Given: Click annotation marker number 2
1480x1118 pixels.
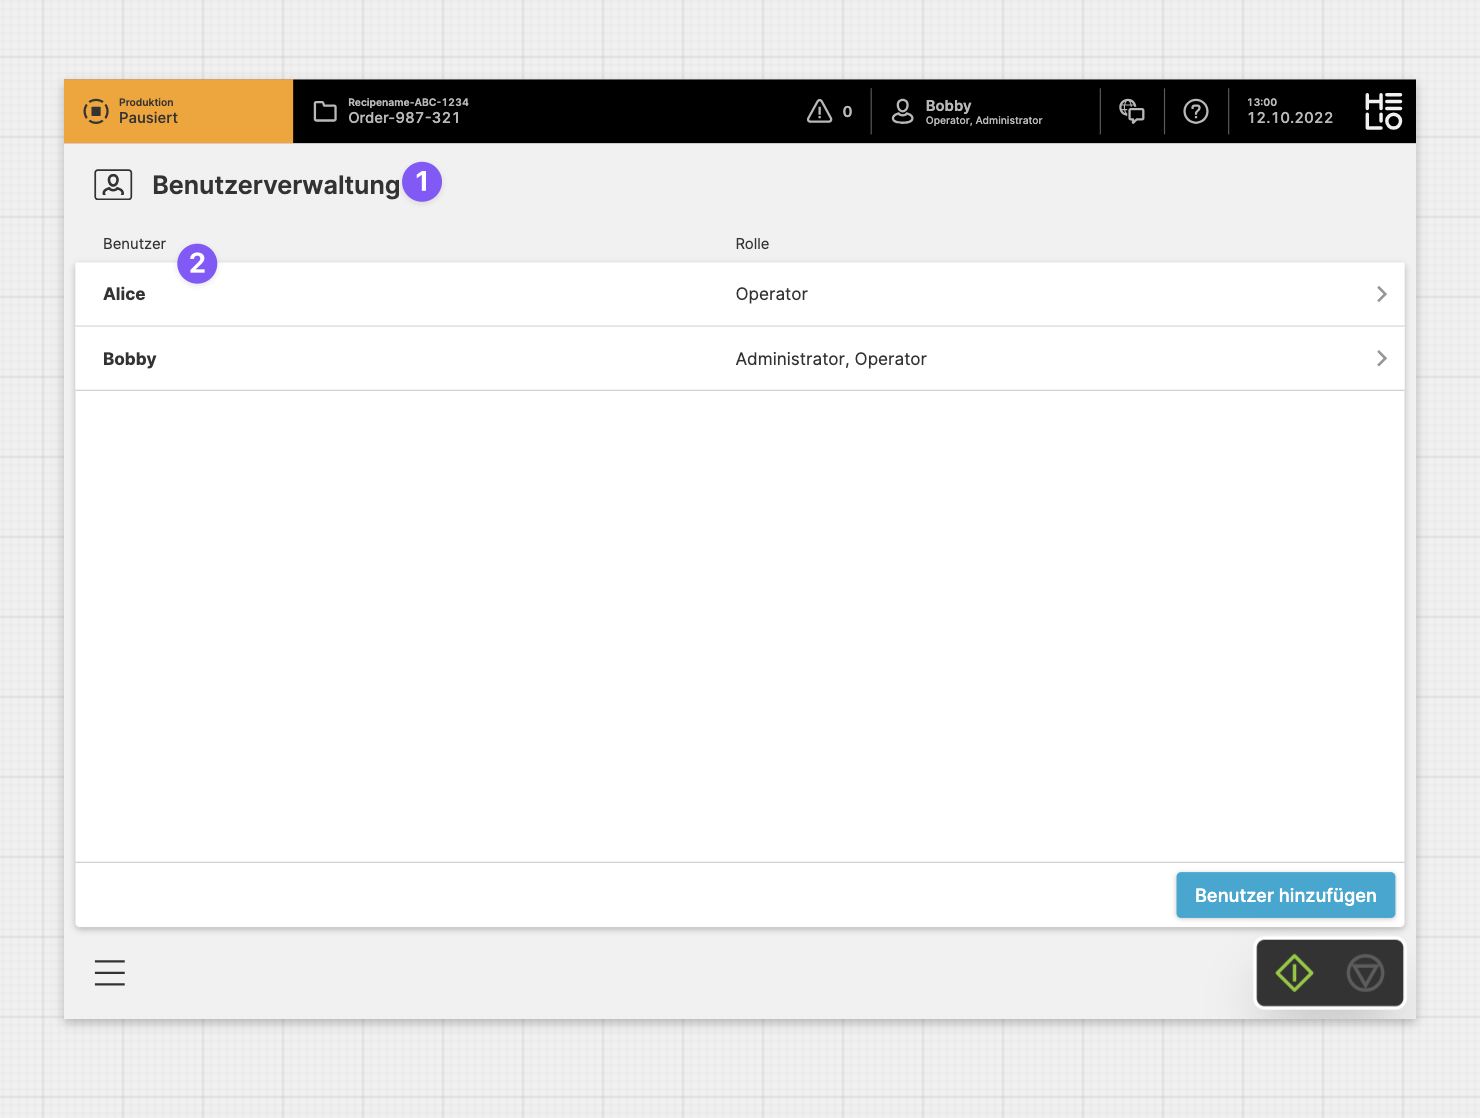Looking at the screenshot, I should (x=197, y=264).
